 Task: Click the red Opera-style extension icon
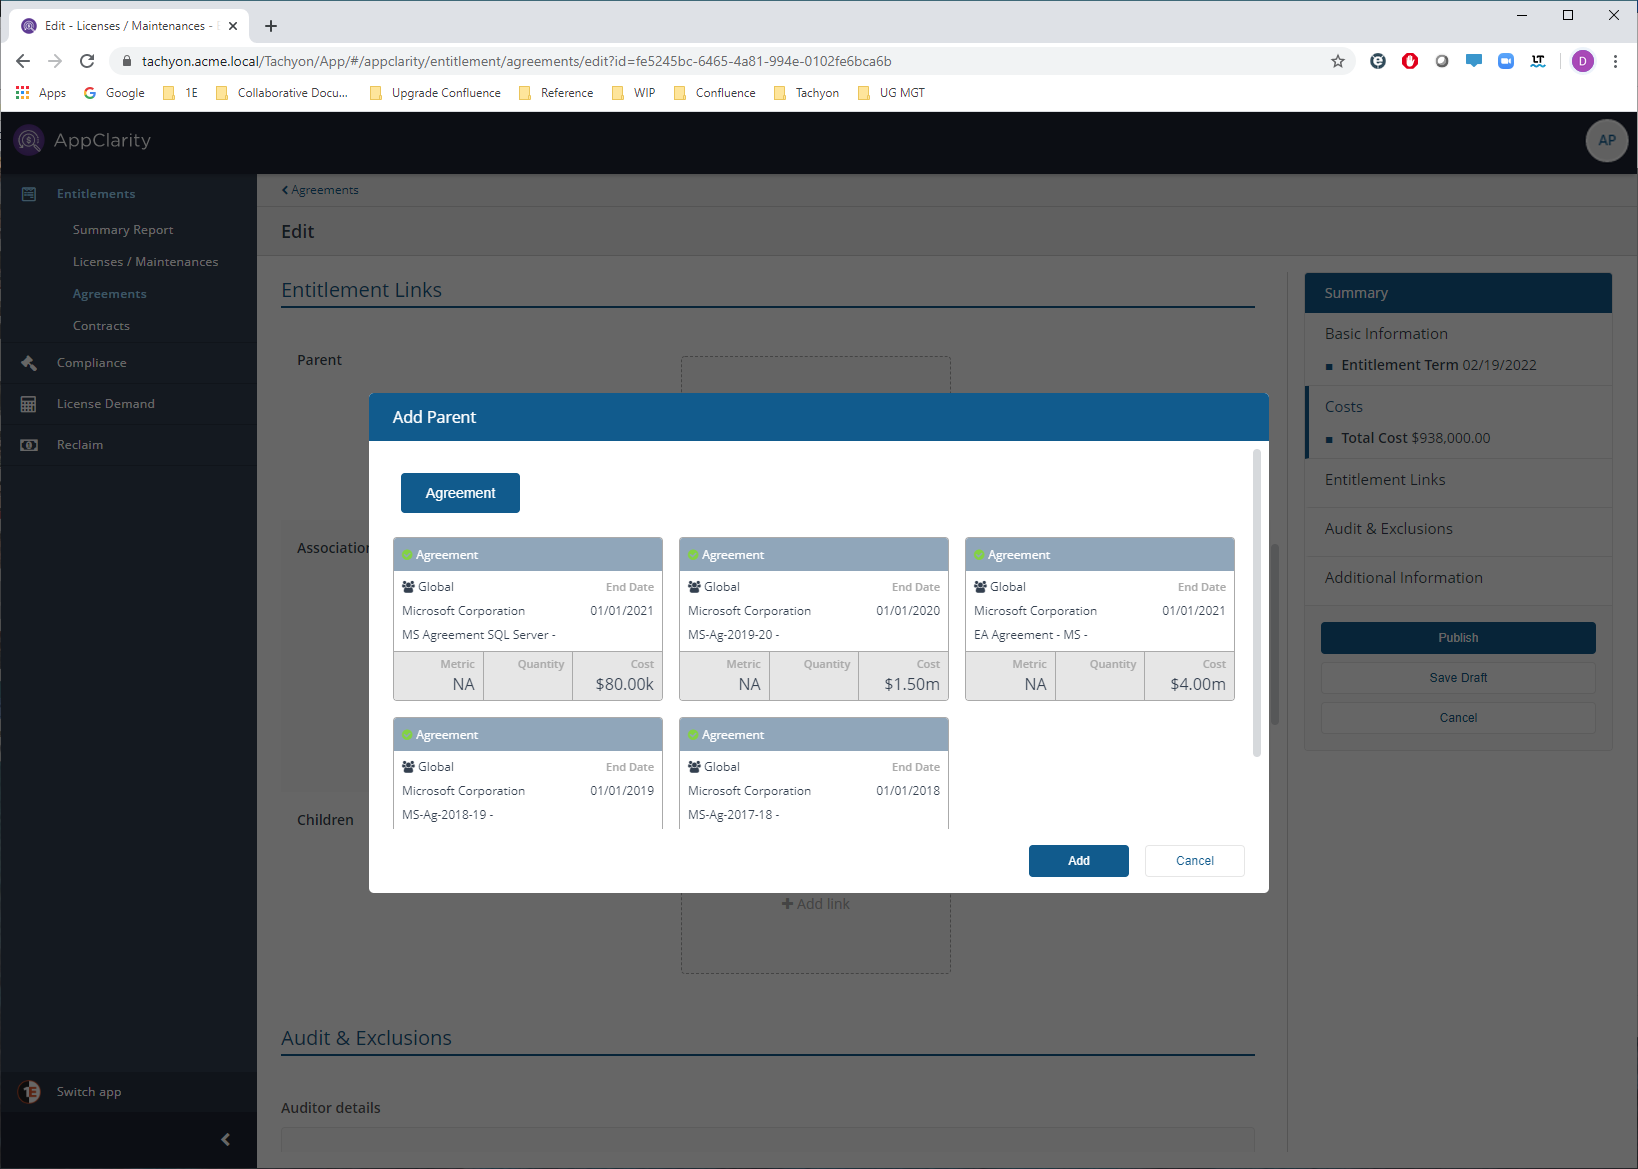(x=1410, y=61)
